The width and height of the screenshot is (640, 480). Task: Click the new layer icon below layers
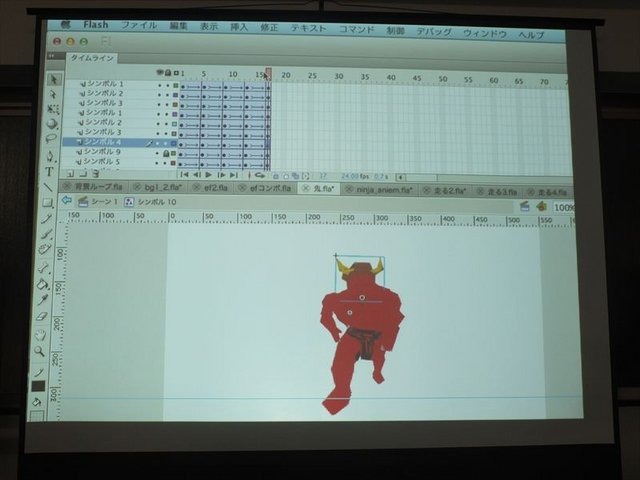pos(70,174)
